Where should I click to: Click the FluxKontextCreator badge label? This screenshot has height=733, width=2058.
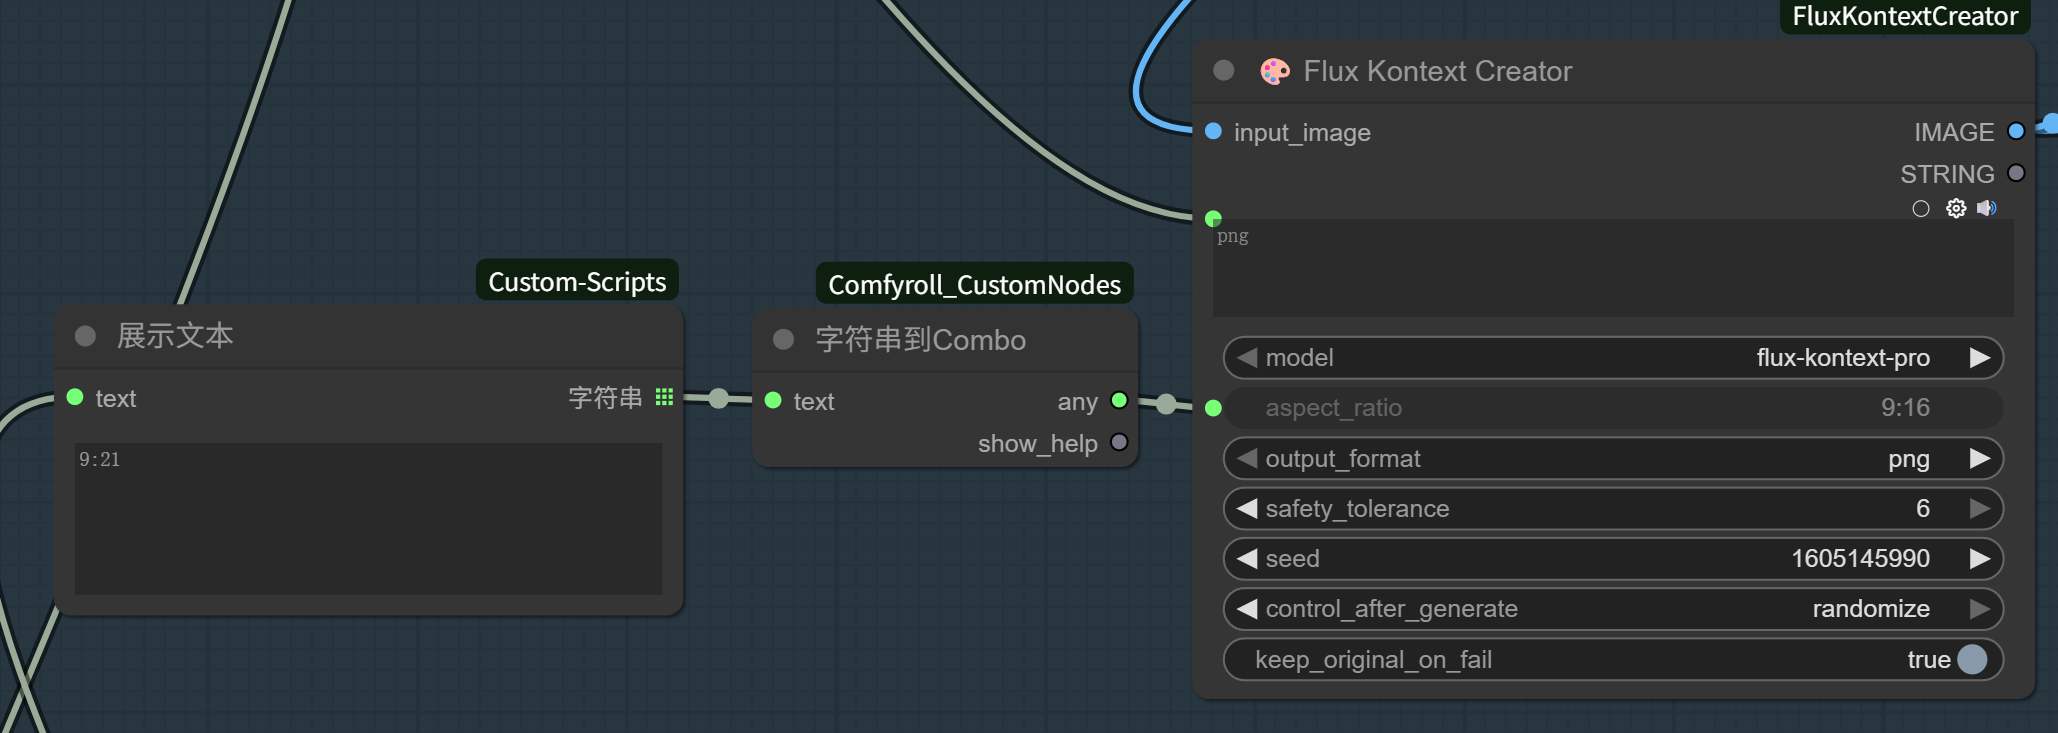(x=1904, y=16)
